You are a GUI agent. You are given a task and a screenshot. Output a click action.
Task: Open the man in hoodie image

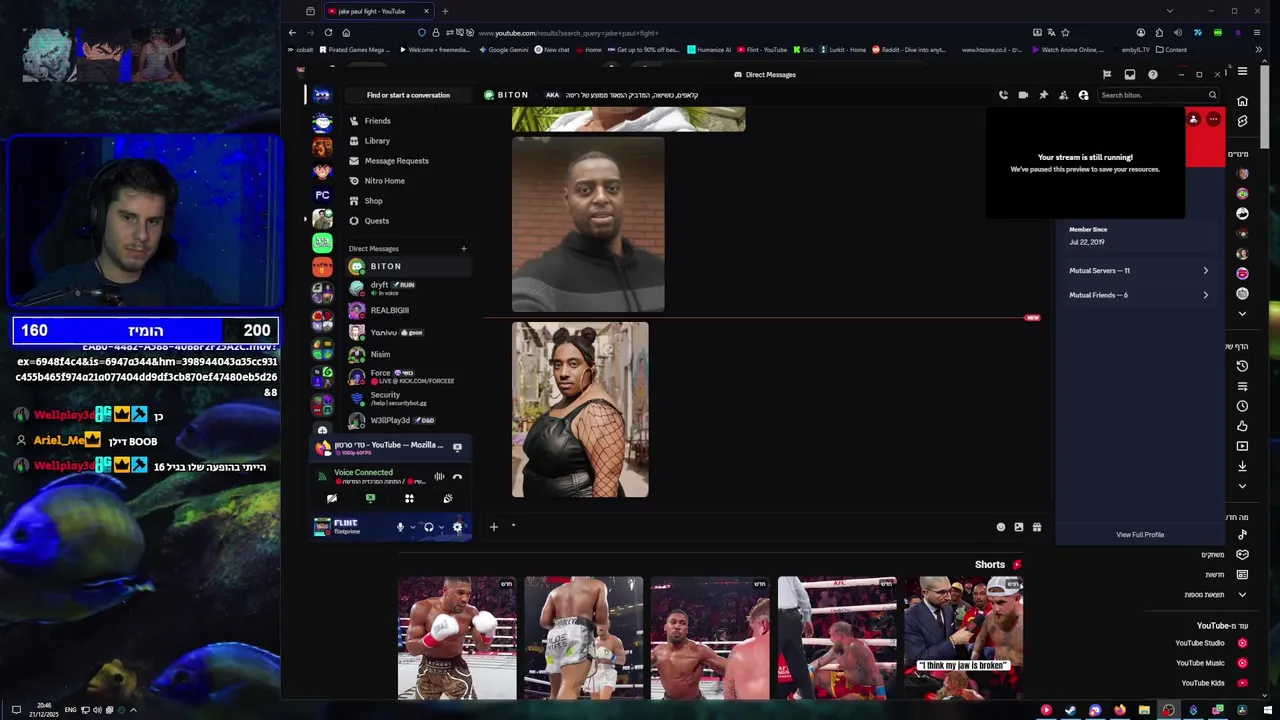tap(588, 225)
